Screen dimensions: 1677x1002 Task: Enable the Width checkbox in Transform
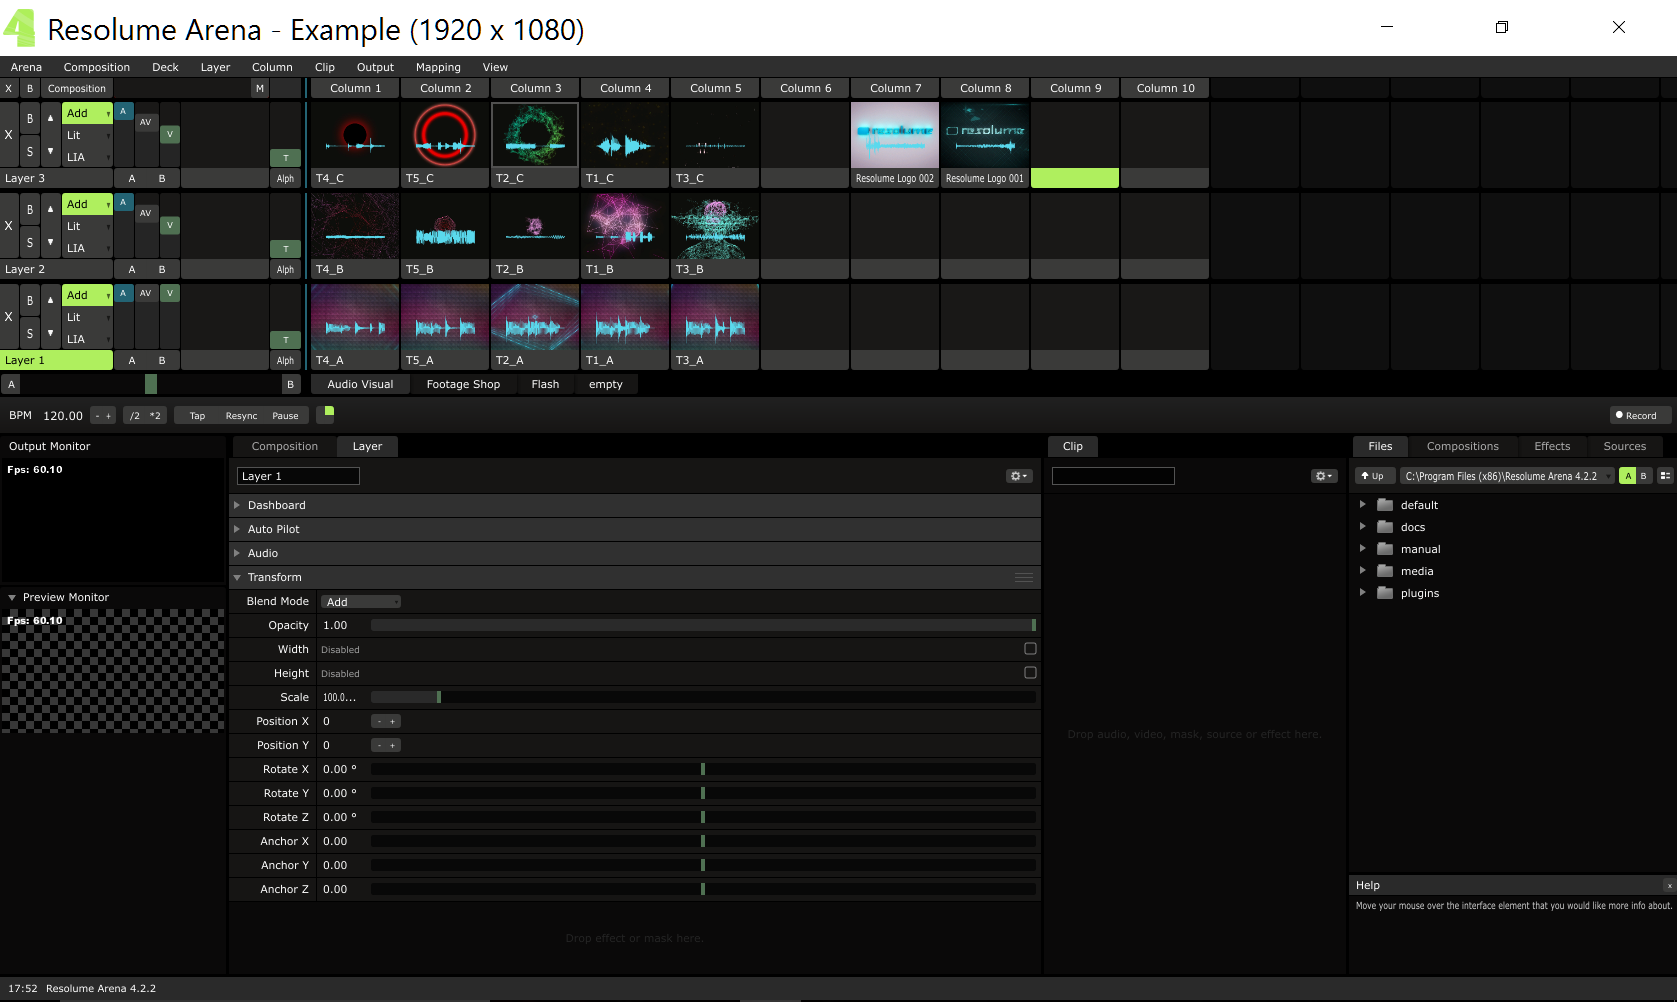click(x=1030, y=649)
